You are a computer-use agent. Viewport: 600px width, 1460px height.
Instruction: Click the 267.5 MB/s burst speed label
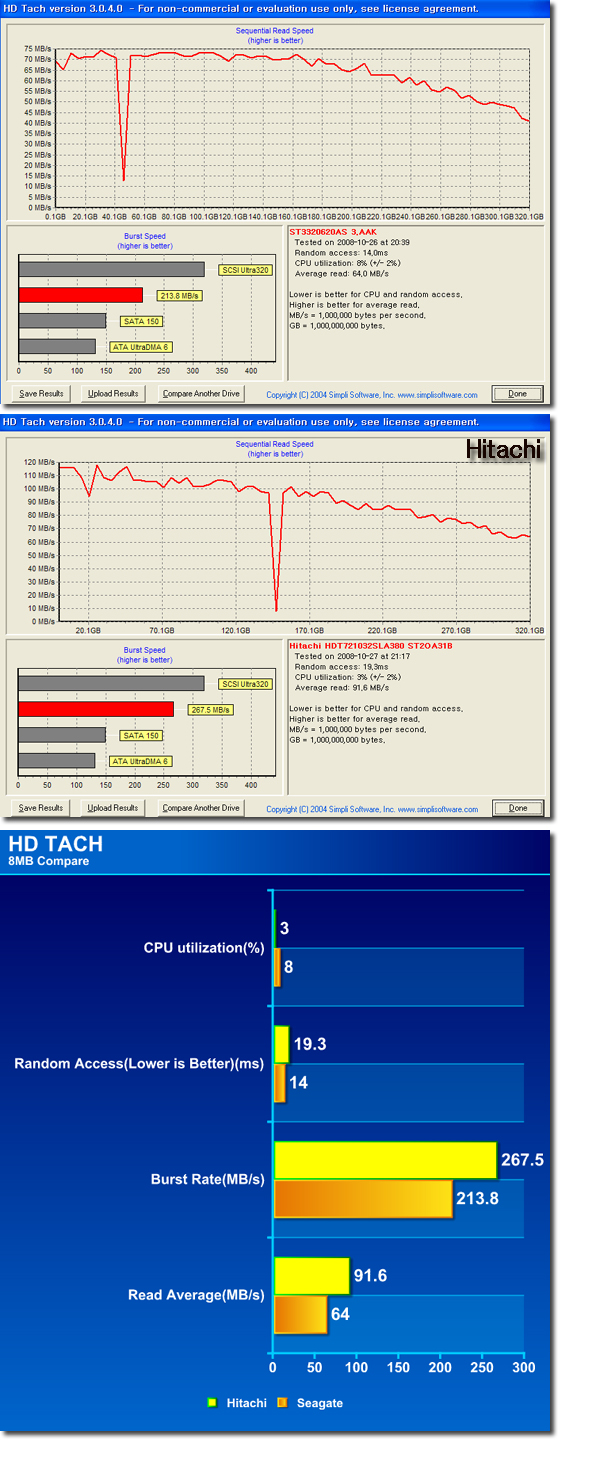pyautogui.click(x=209, y=710)
